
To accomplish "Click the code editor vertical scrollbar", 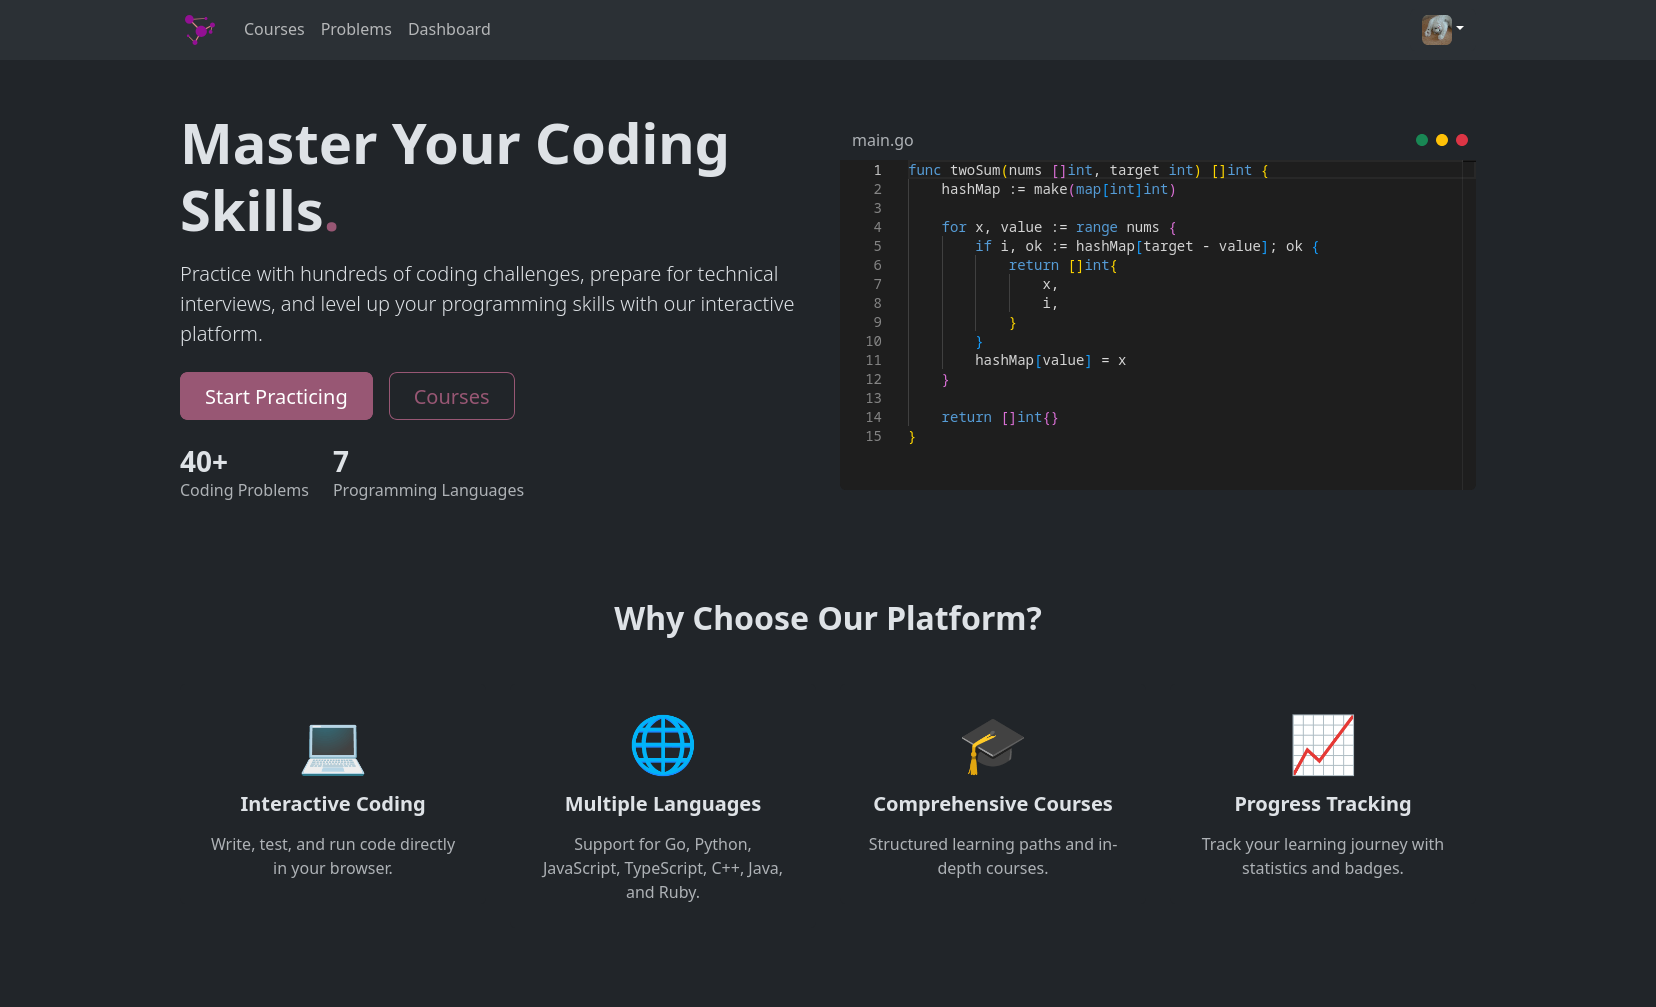I will tap(1469, 325).
